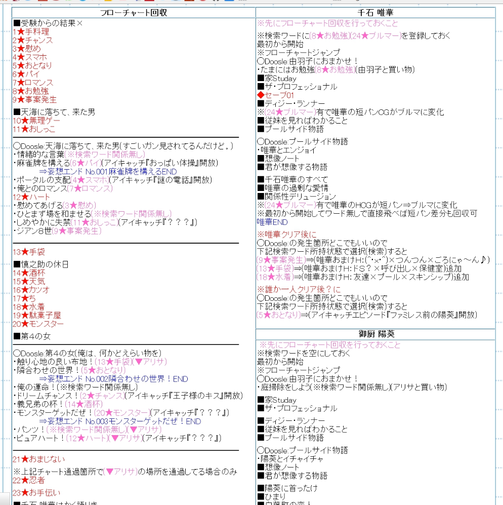This screenshot has height=505, width=503.
Task: Click the '23★お手伝い' entry
Action: 37,493
